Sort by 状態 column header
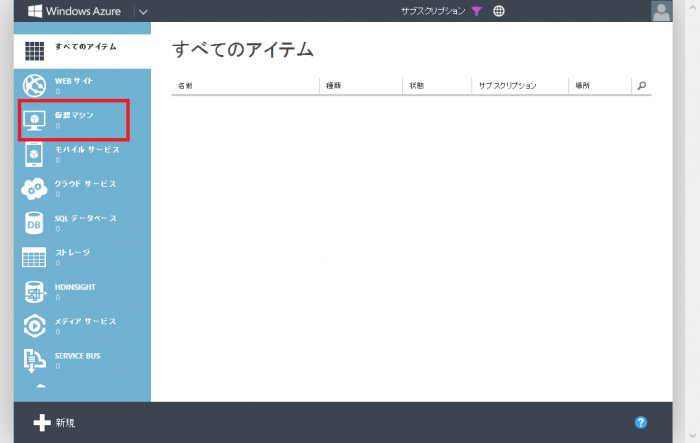700x443 pixels. pyautogui.click(x=417, y=86)
